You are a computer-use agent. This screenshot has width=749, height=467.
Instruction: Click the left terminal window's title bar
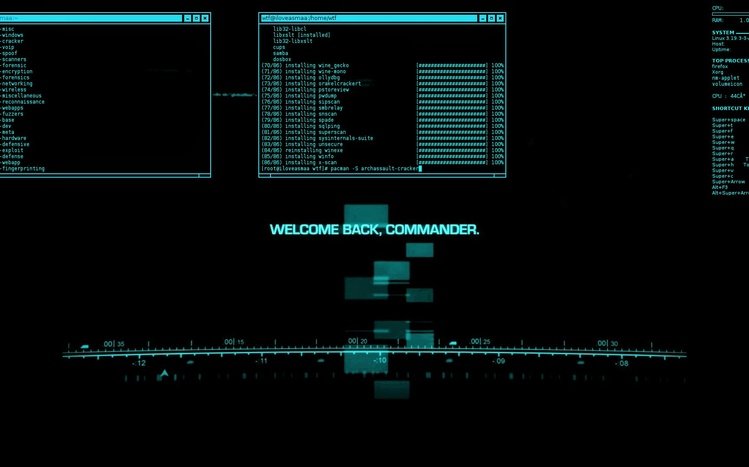[x=91, y=18]
